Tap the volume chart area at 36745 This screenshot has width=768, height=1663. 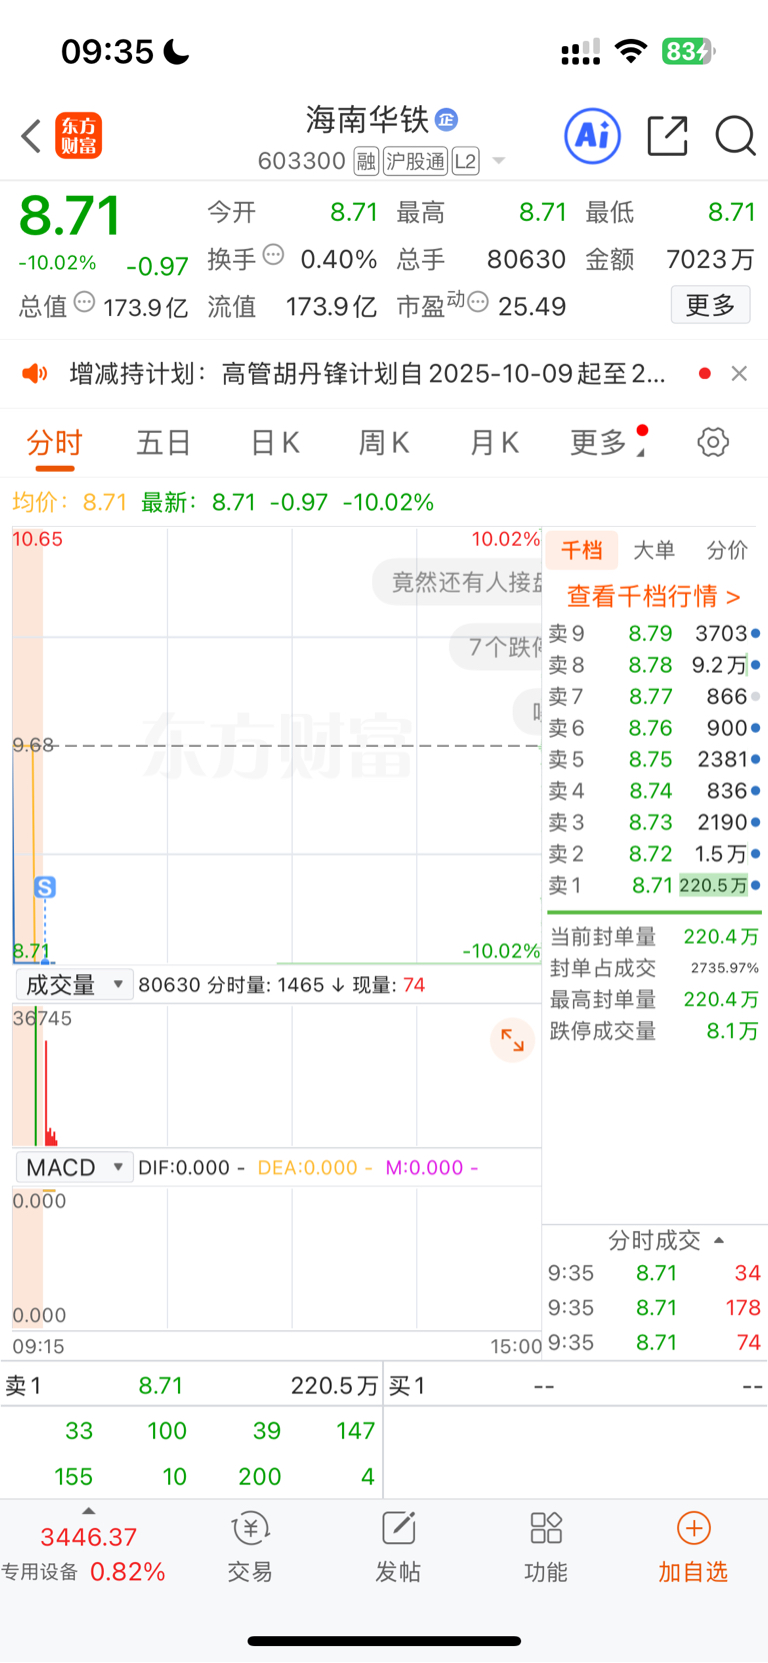pyautogui.click(x=276, y=1076)
